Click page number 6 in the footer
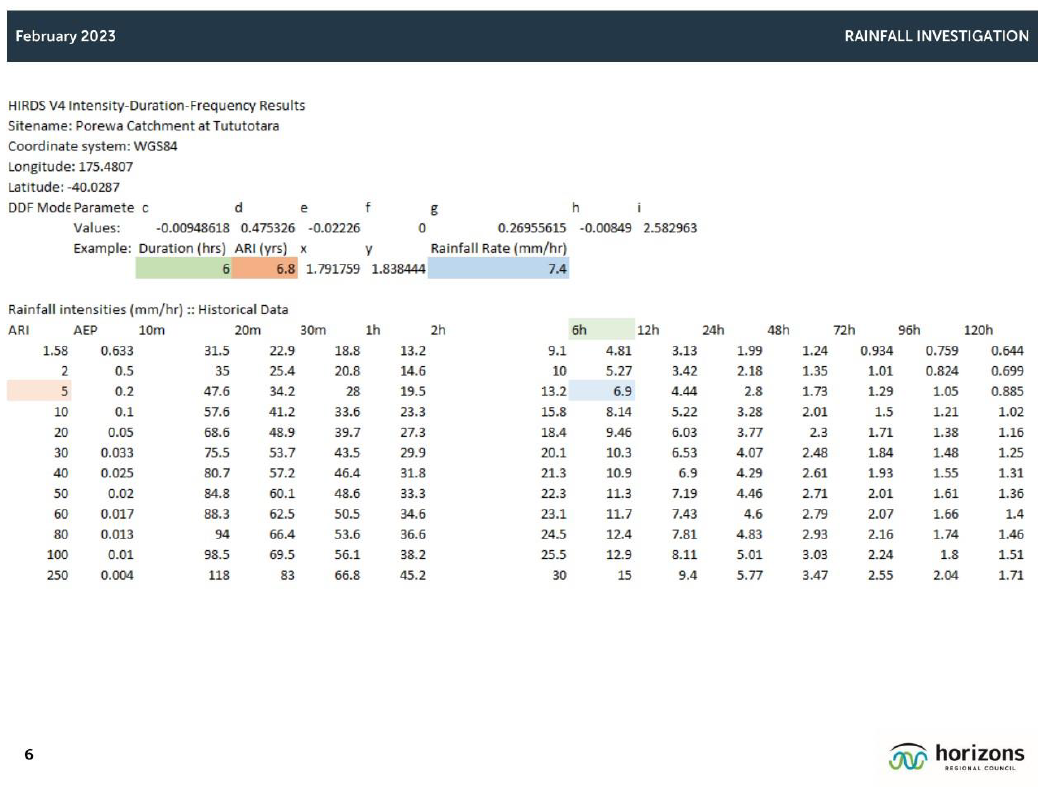Screen dimensions: 1046x787 [29, 755]
